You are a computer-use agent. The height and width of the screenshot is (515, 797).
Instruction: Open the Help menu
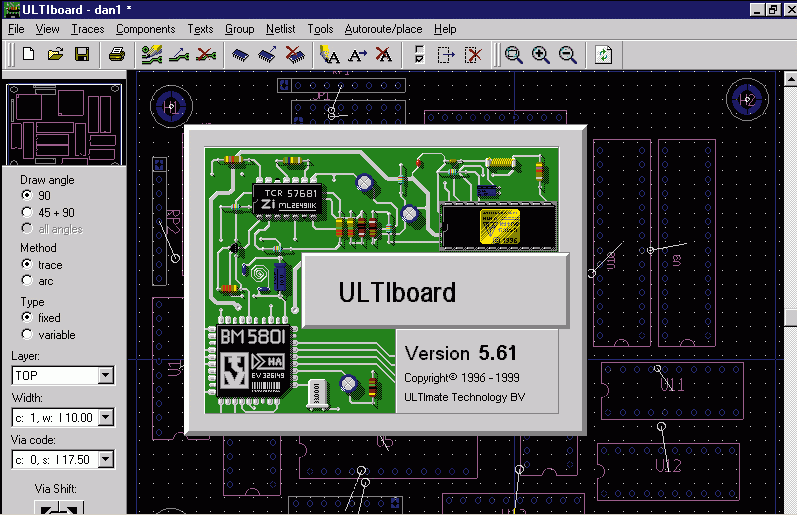pyautogui.click(x=445, y=29)
